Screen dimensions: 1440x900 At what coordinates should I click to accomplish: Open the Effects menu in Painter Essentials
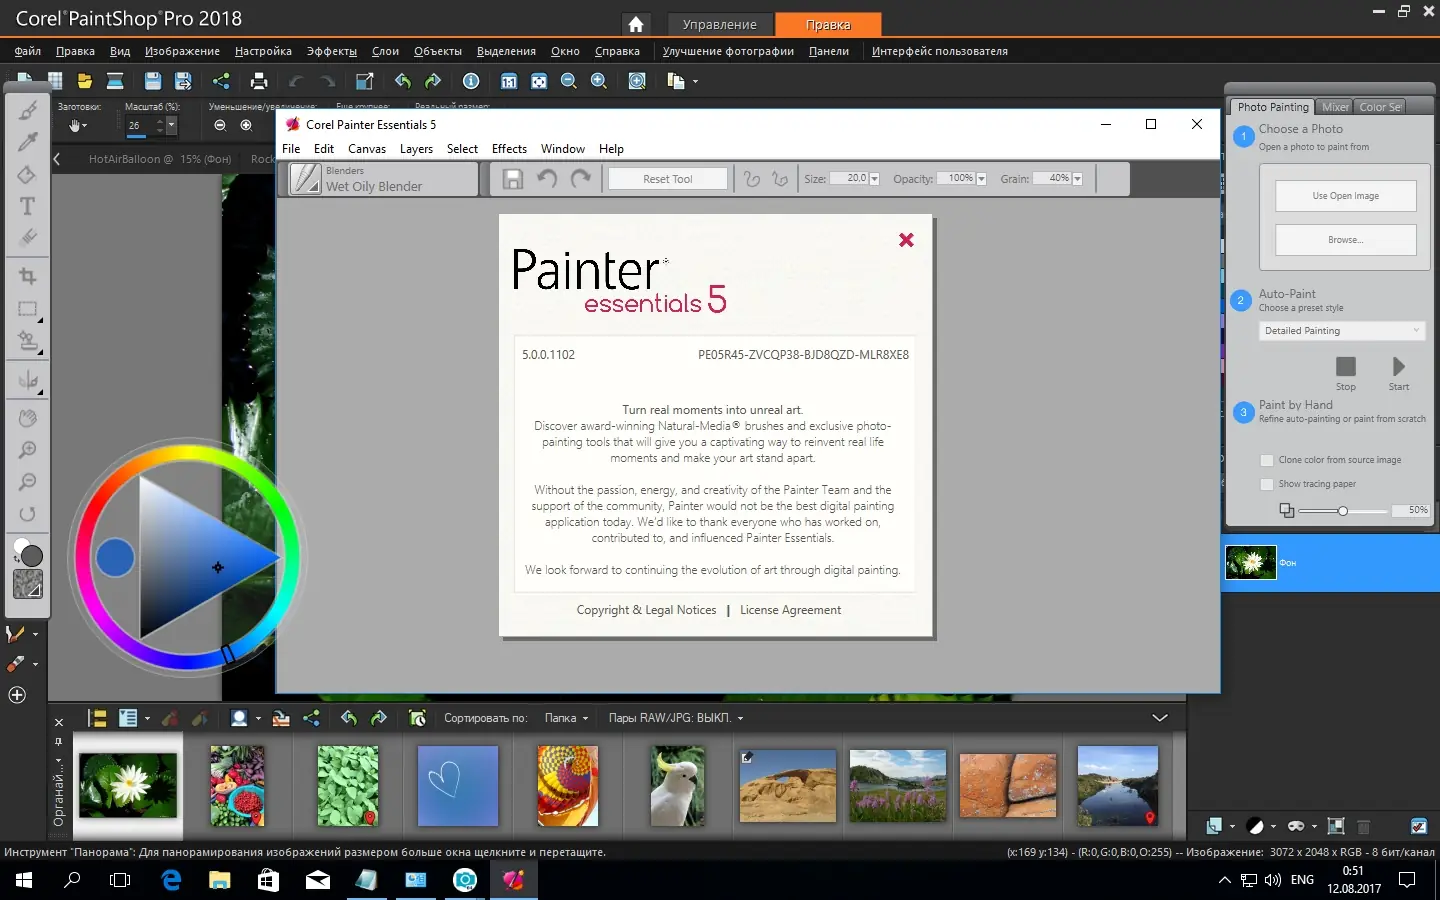[509, 149]
